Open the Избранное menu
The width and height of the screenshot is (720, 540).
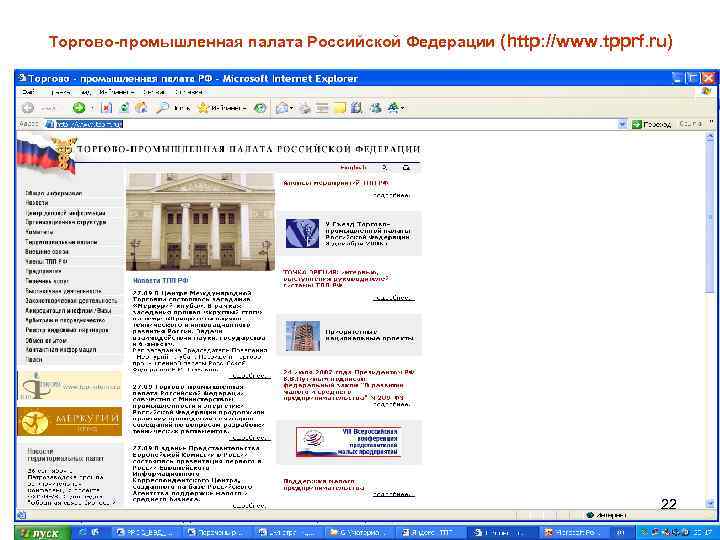coord(116,92)
